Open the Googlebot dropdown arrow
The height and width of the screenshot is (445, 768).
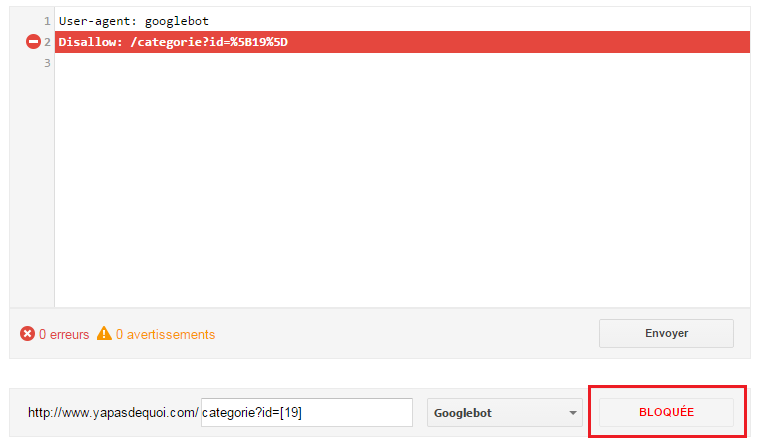coord(573,413)
